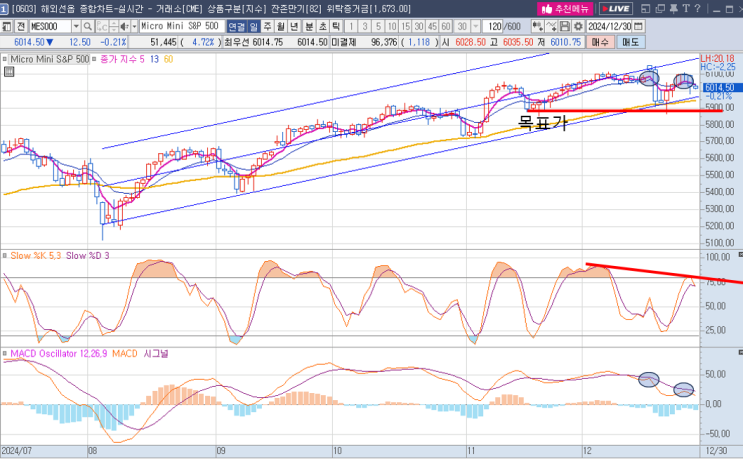Toggle the 연결 continuous contract button

click(236, 27)
